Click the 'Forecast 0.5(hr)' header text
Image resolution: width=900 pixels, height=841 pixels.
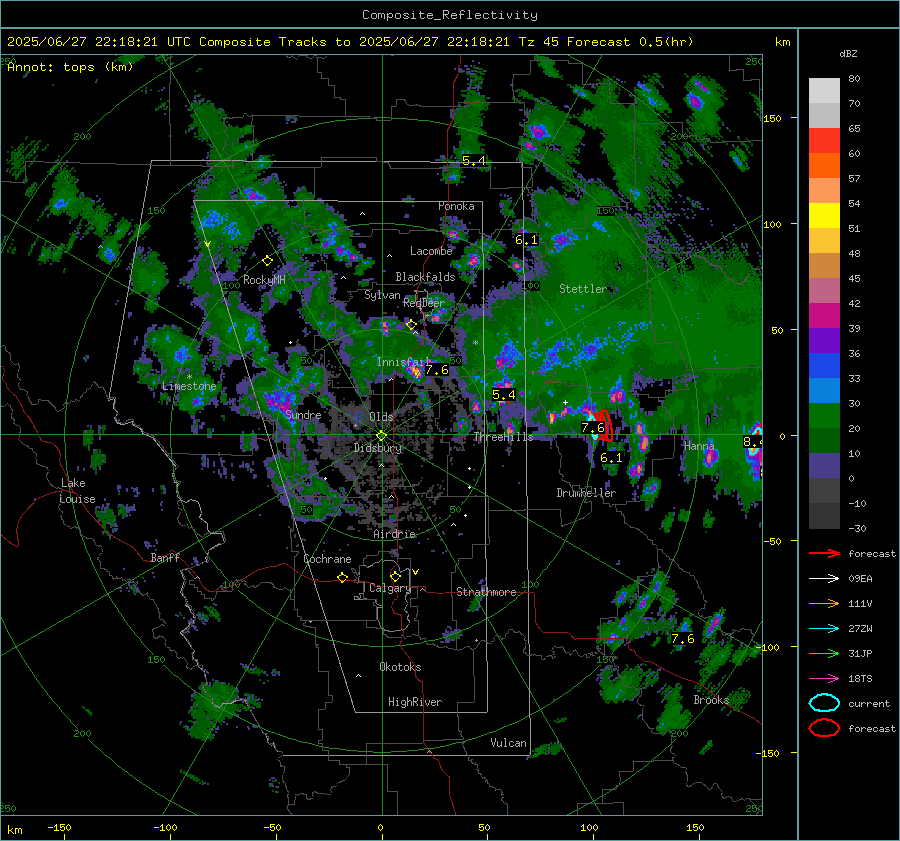(630, 42)
